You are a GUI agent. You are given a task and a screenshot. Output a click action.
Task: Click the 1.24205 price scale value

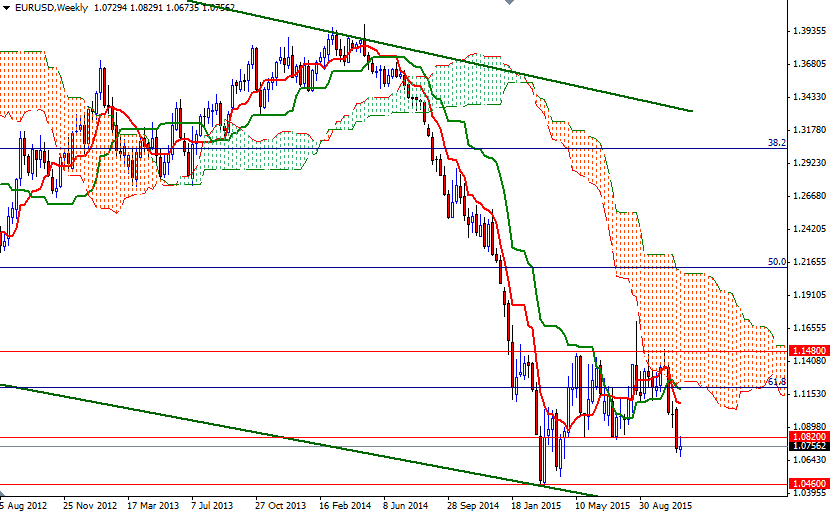click(x=809, y=229)
